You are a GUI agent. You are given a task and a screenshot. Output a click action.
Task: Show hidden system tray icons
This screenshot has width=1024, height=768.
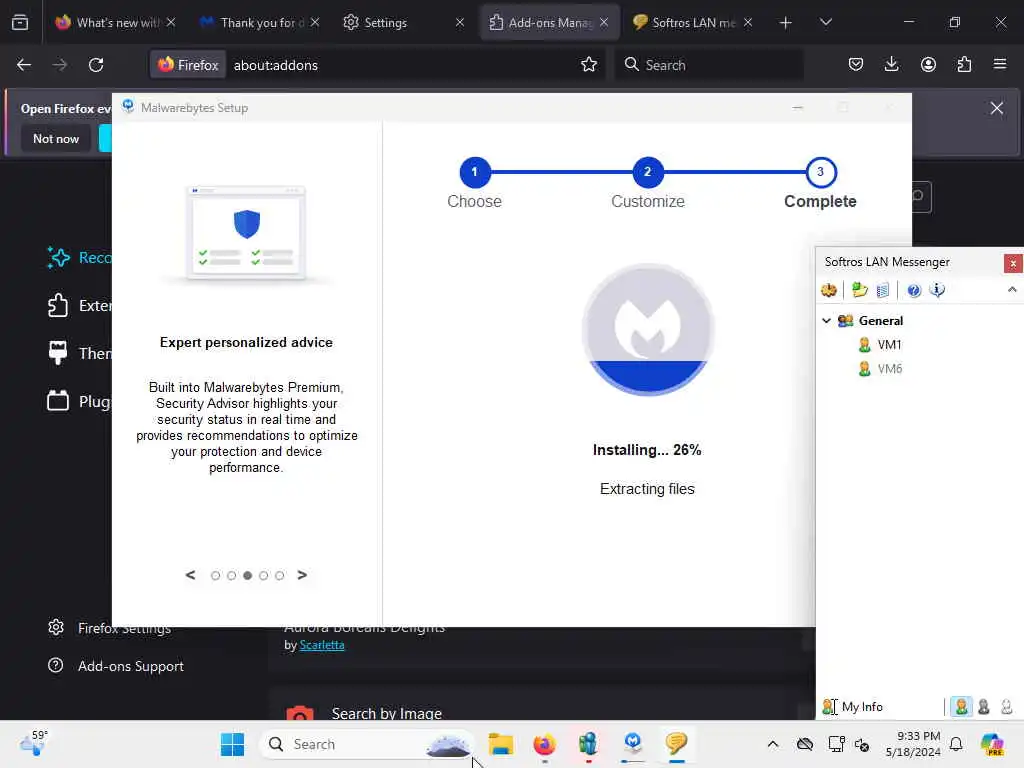(x=773, y=744)
